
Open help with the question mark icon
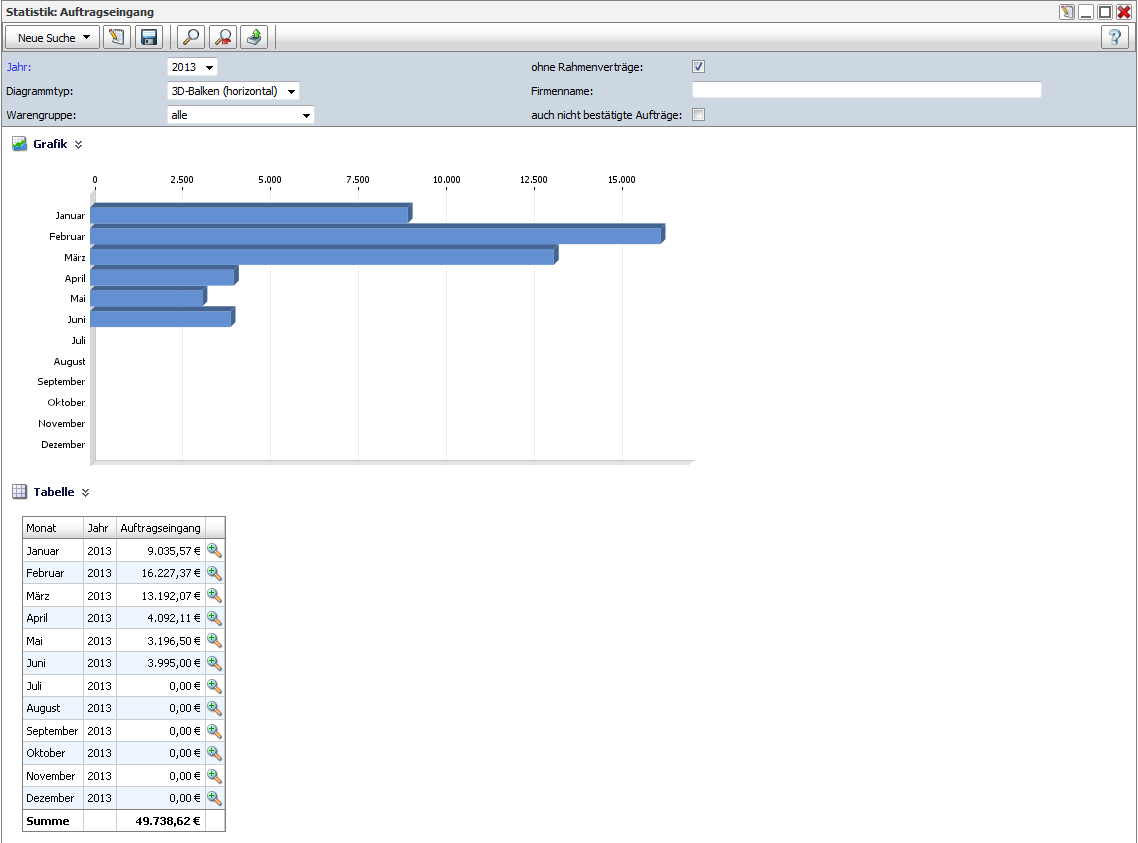(1115, 38)
